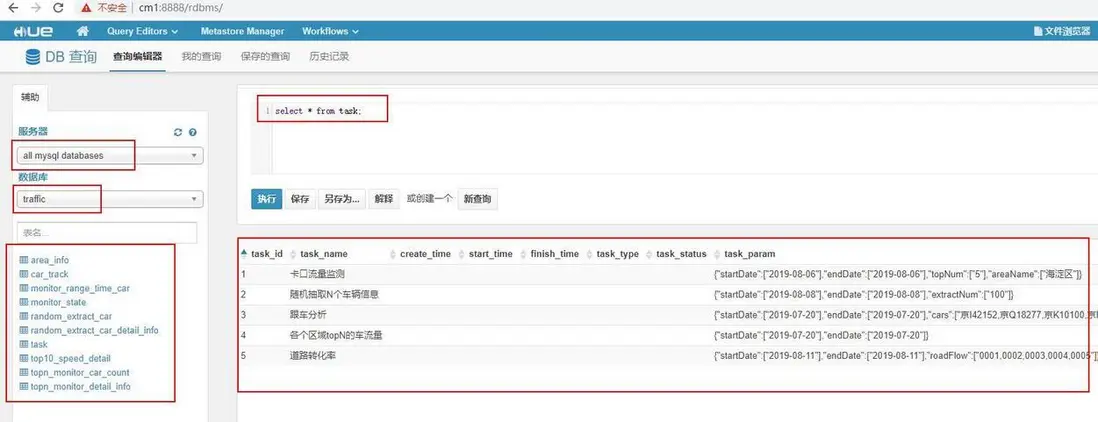Click table icon beside top10_speed_detail
The width and height of the screenshot is (1098, 422).
[x=24, y=358]
